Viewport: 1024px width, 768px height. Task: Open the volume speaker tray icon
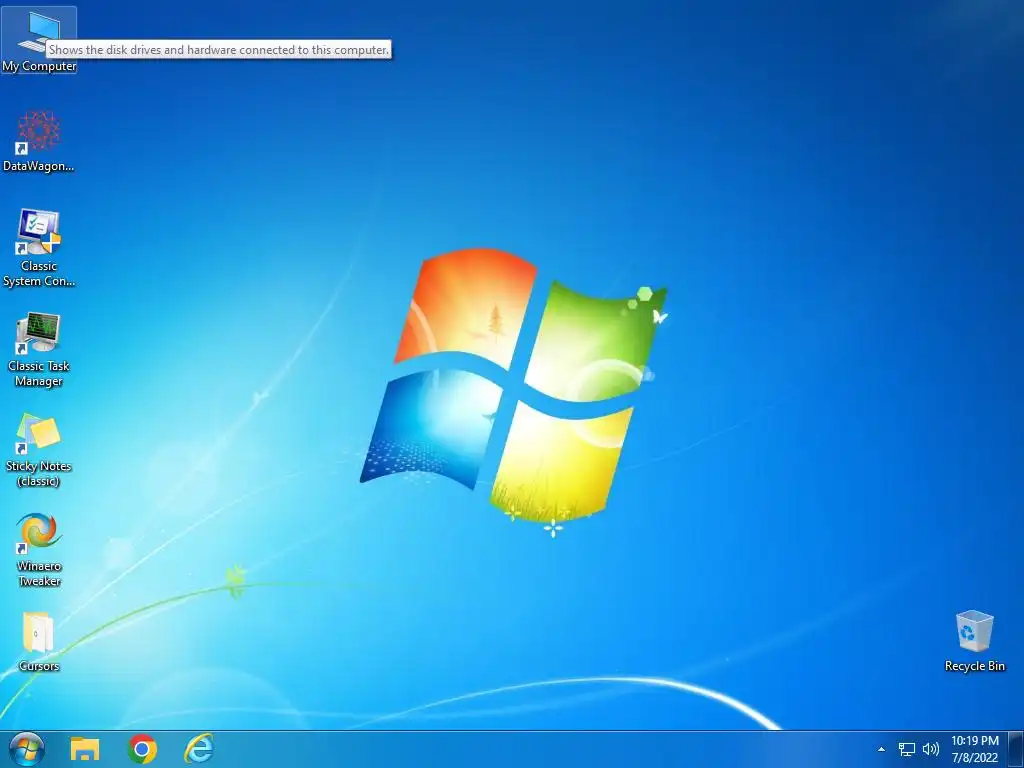[931, 749]
